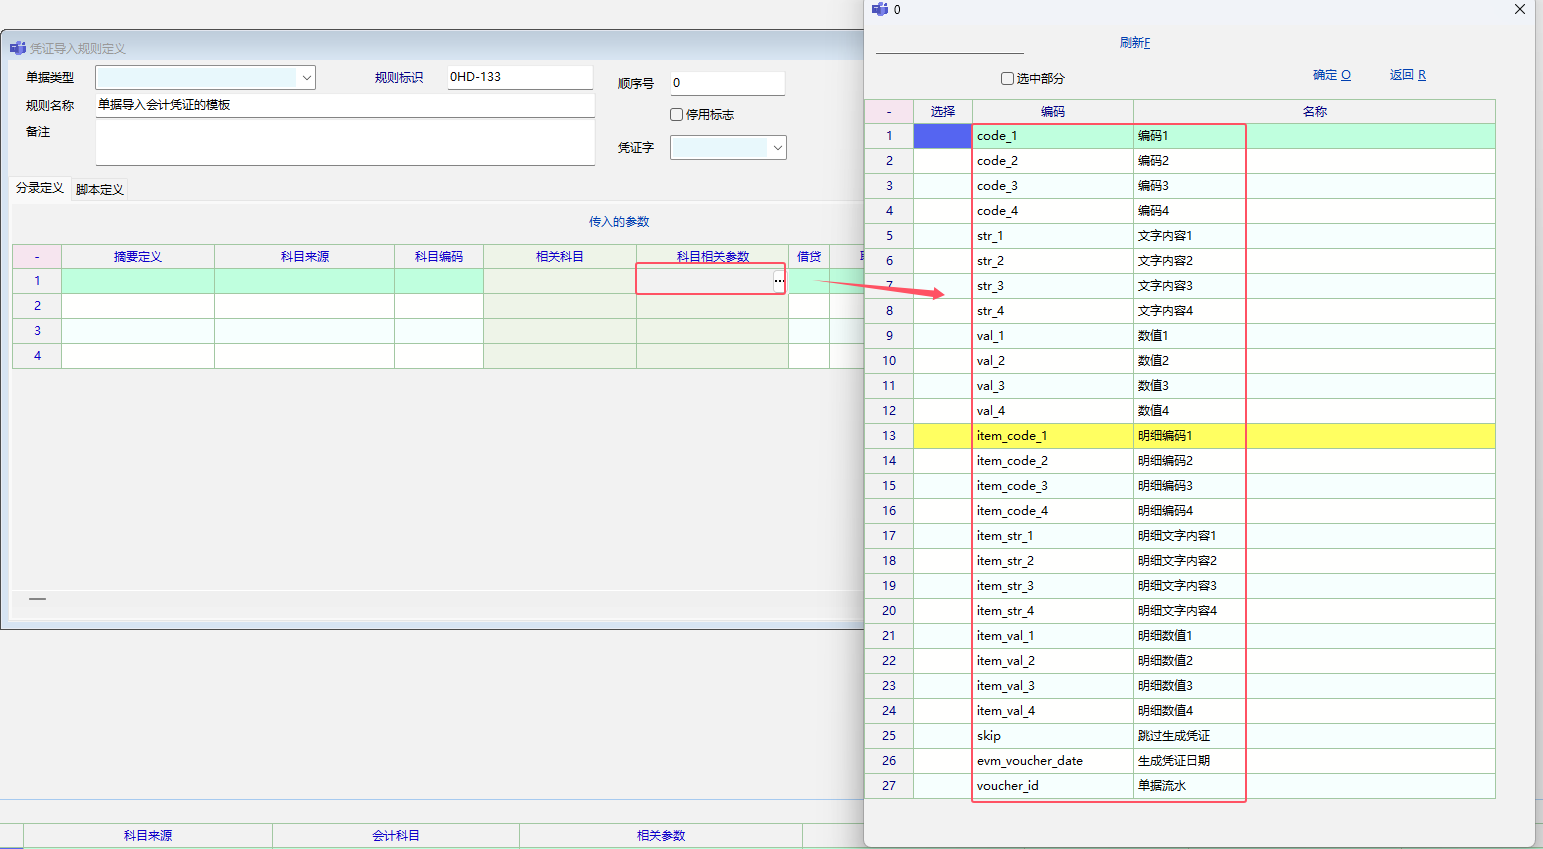Viewport: 1543px width, 849px height.
Task: Click the popup search input field
Action: [x=949, y=44]
